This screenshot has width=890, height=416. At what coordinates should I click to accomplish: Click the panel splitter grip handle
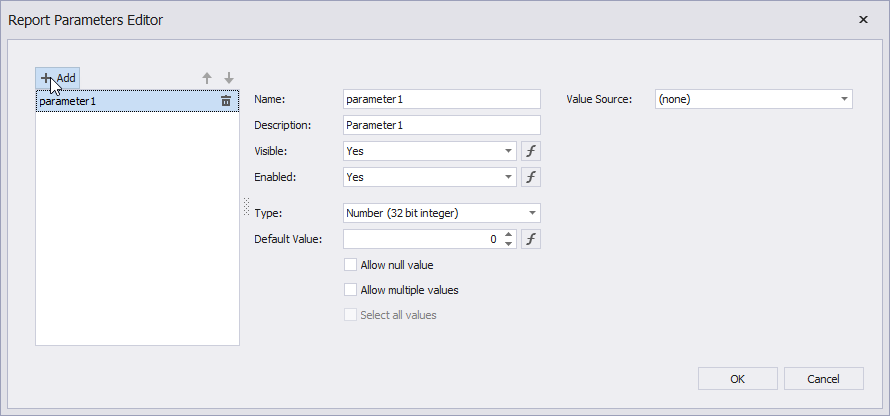point(246,205)
